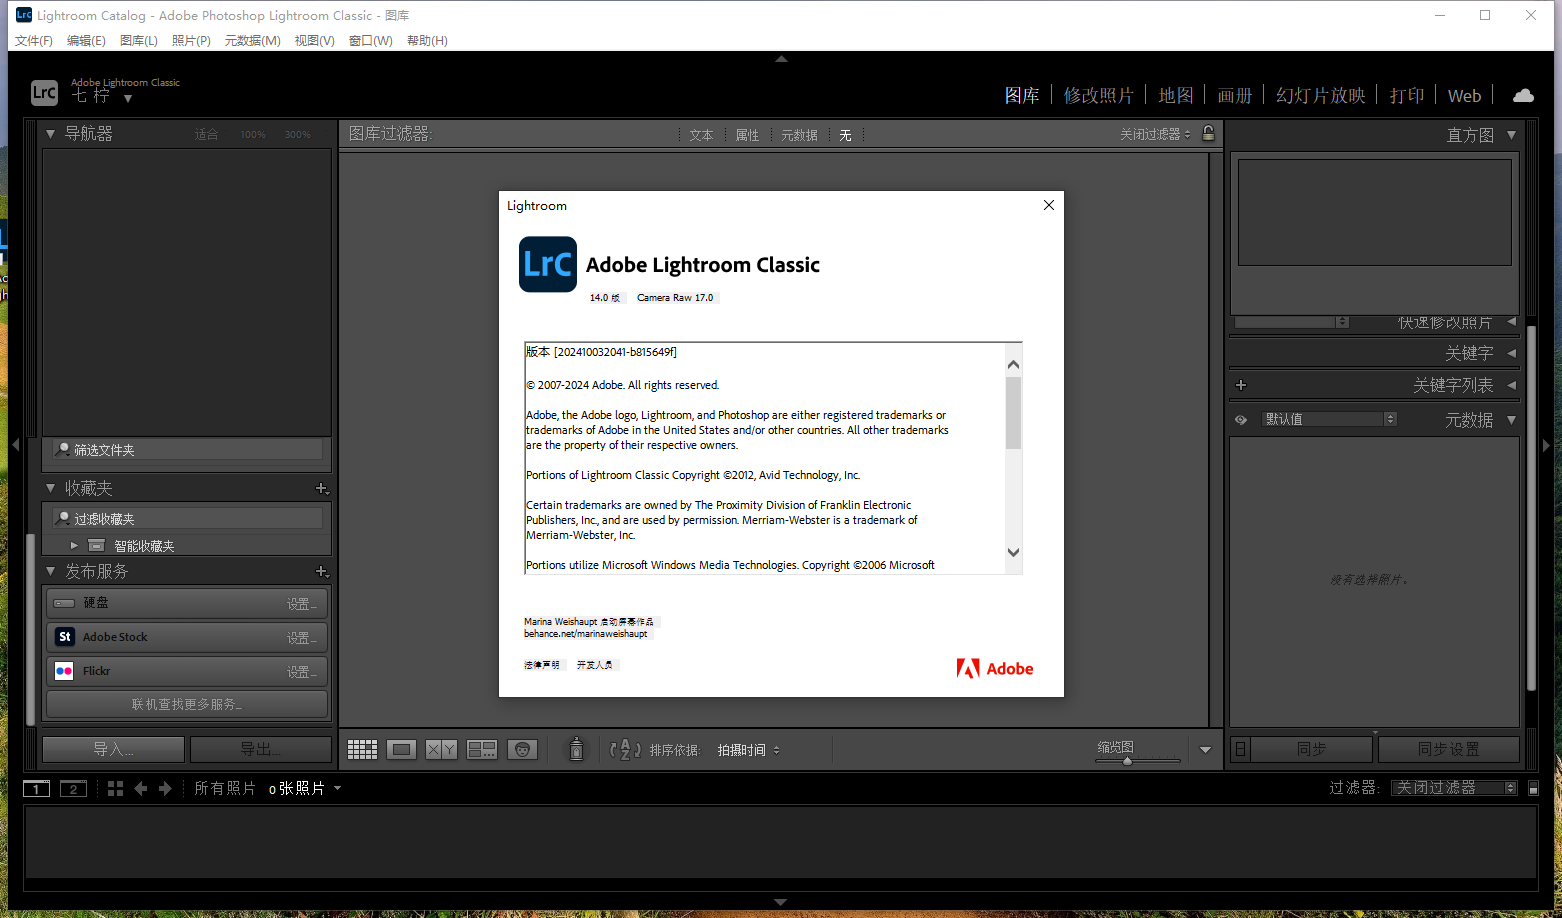Open toolbar content dropdown arrow
The image size is (1562, 918).
(x=1205, y=750)
